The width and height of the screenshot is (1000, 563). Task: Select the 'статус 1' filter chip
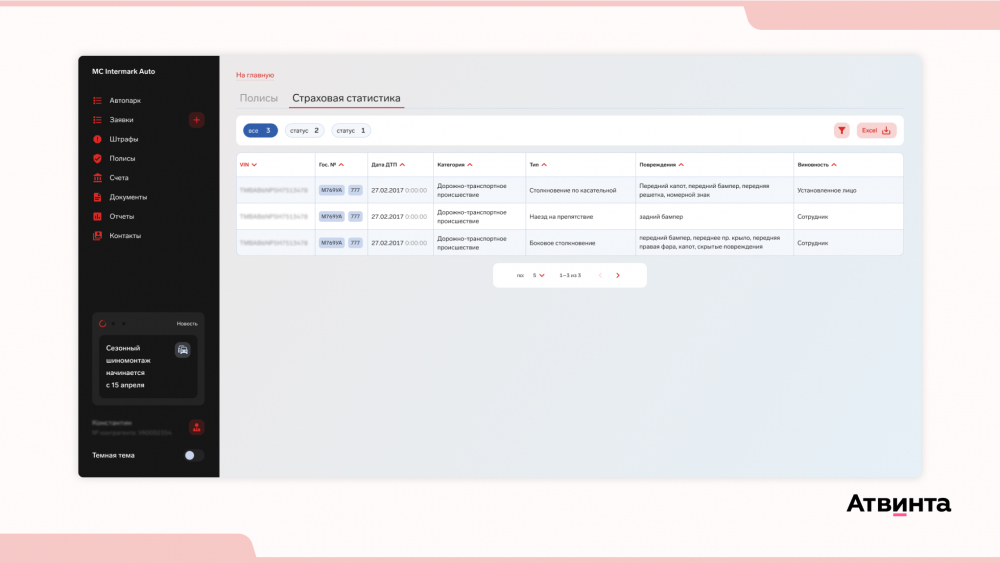[351, 131]
